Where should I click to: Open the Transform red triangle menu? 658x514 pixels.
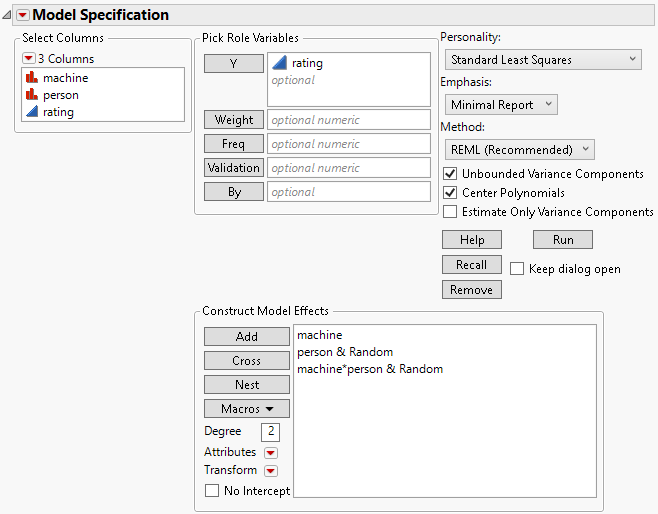click(x=270, y=471)
